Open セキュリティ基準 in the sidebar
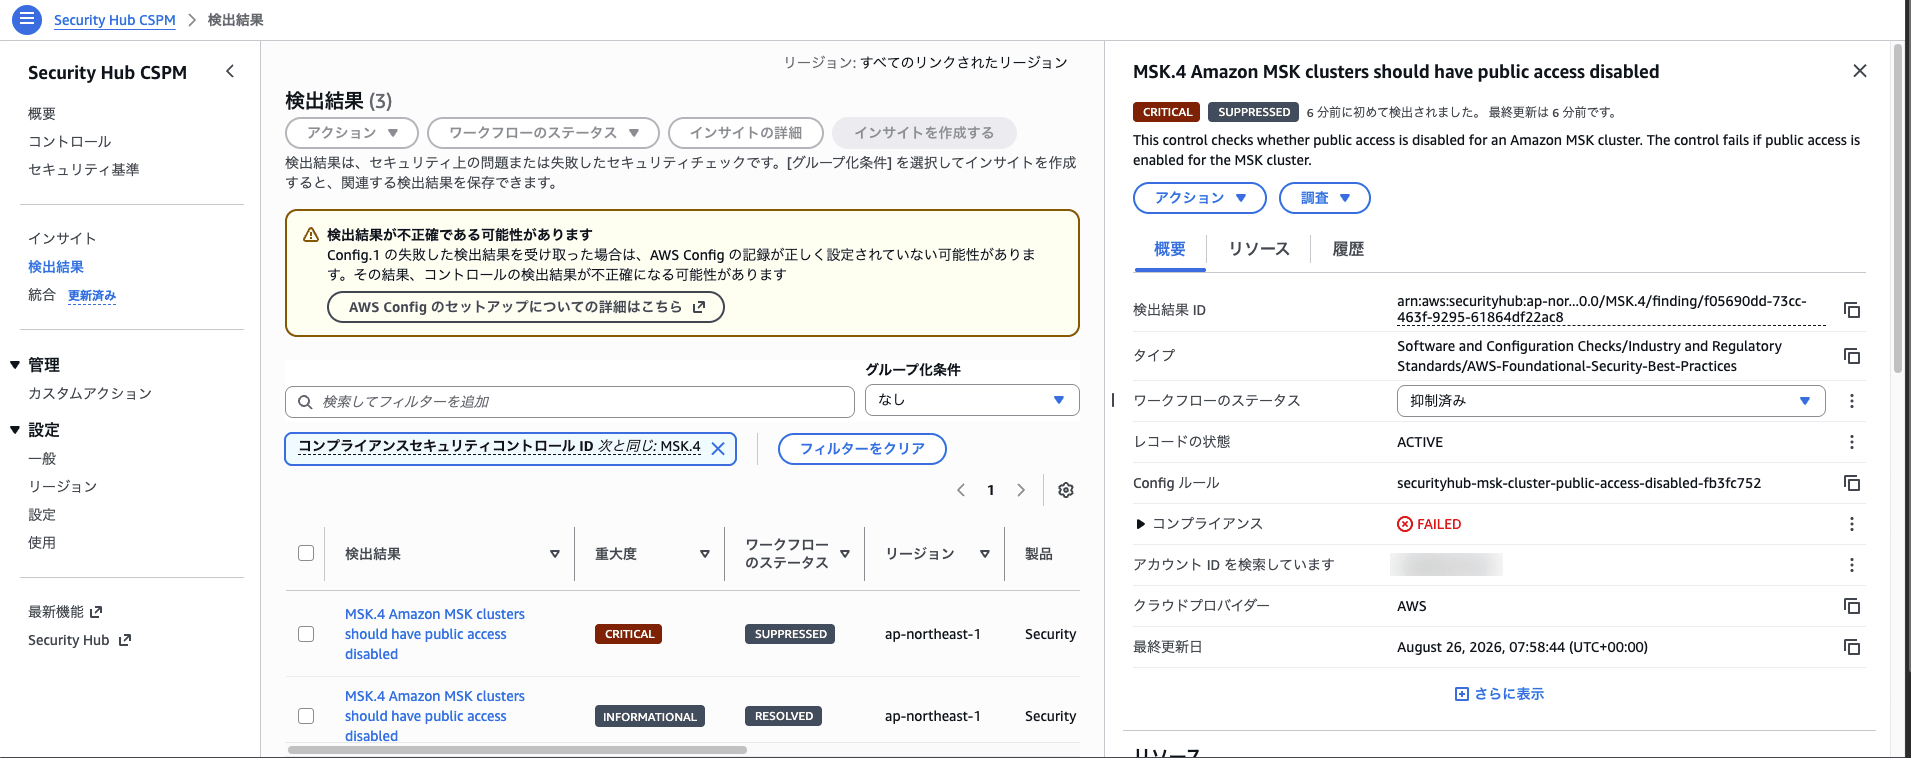The height and width of the screenshot is (758, 1911). 84,170
